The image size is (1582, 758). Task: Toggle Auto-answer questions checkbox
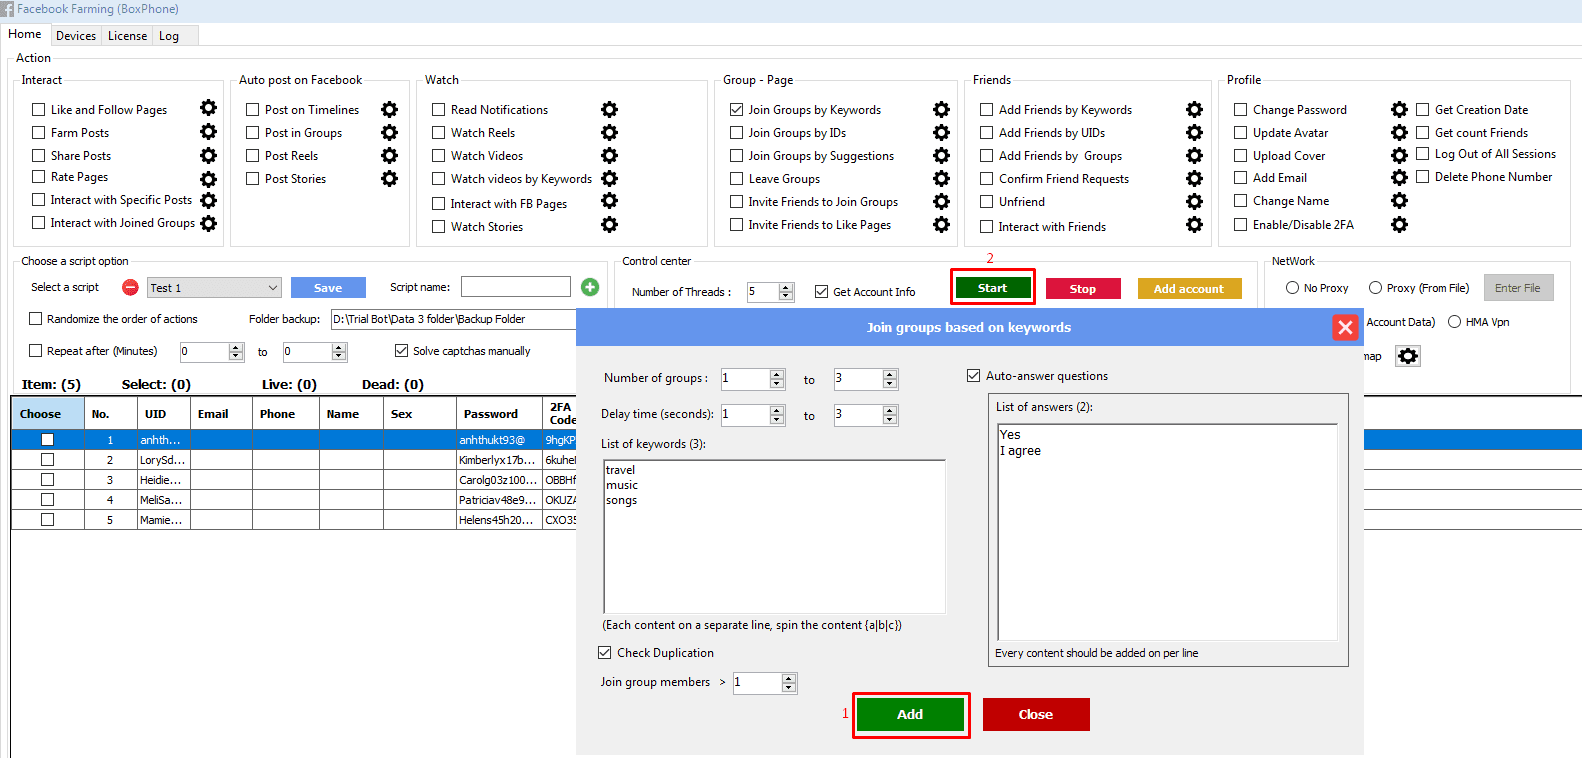tap(973, 375)
